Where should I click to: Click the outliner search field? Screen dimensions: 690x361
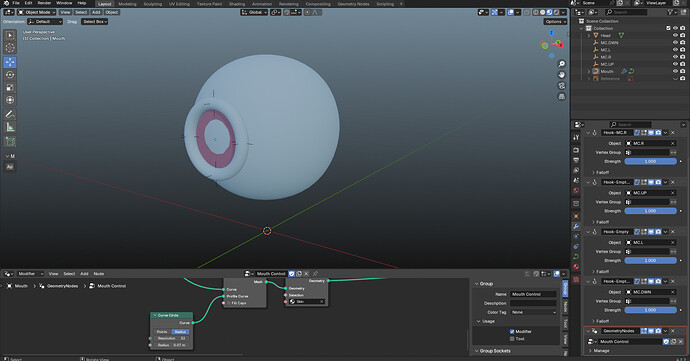click(x=626, y=12)
